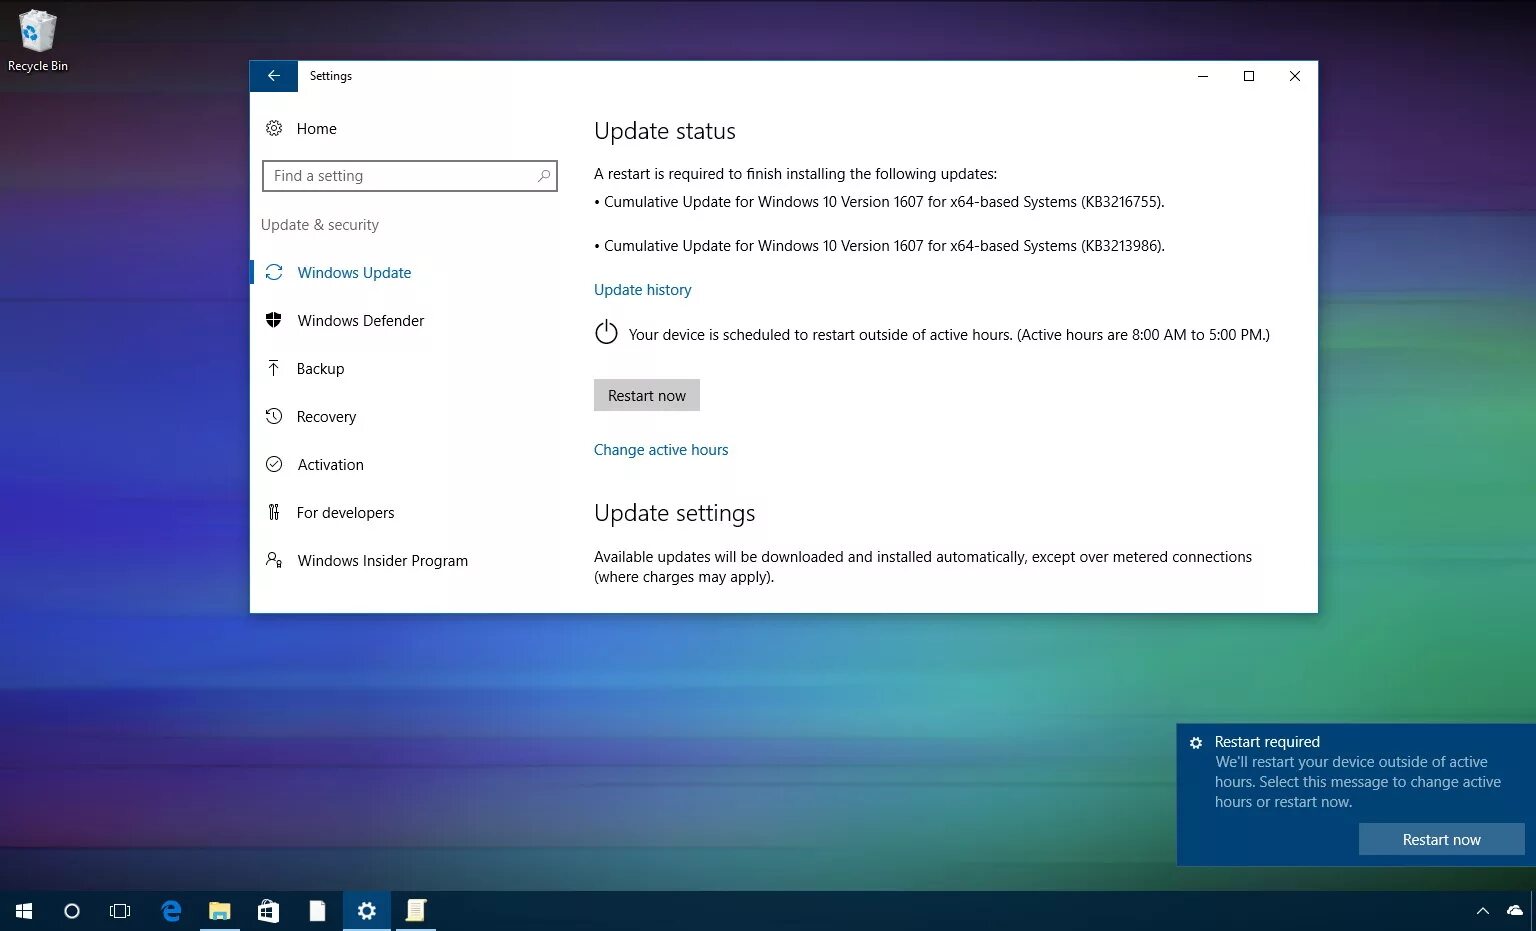Open the blank document icon in taskbar
The height and width of the screenshot is (931, 1536).
317,911
